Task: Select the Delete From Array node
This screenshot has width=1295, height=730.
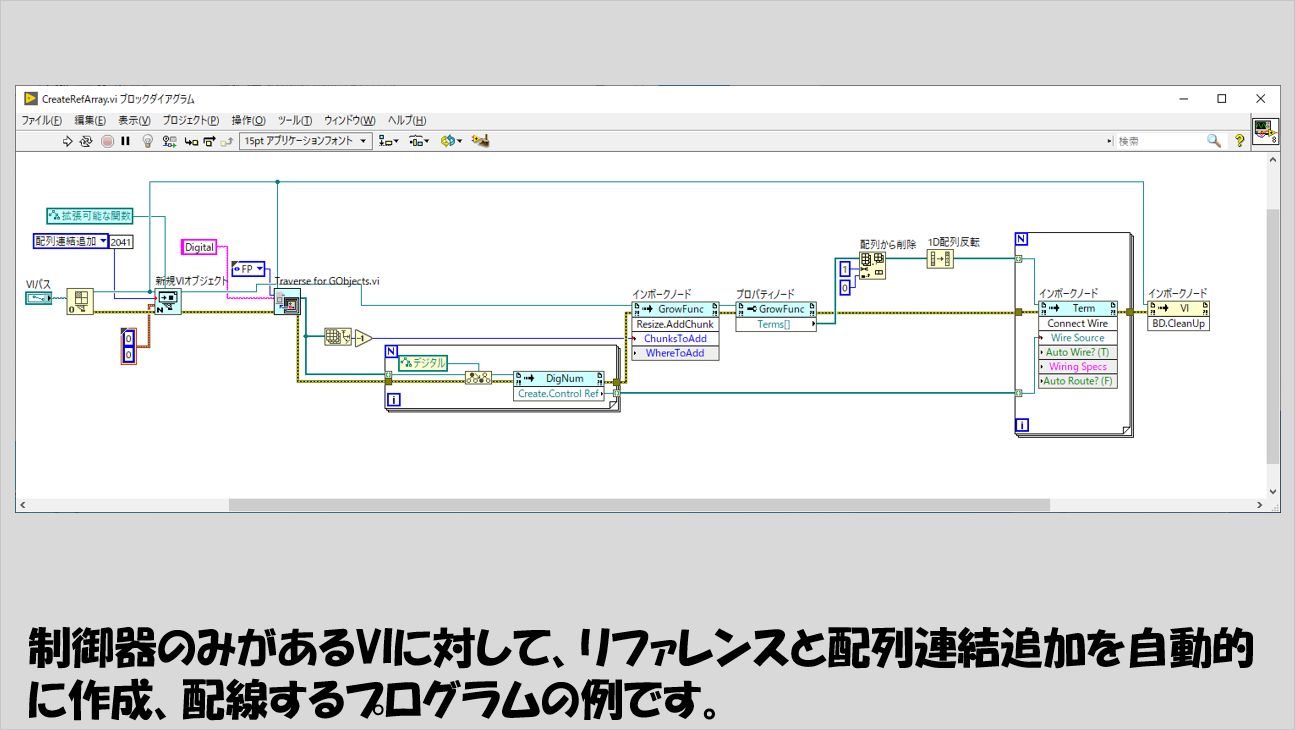Action: pos(872,265)
